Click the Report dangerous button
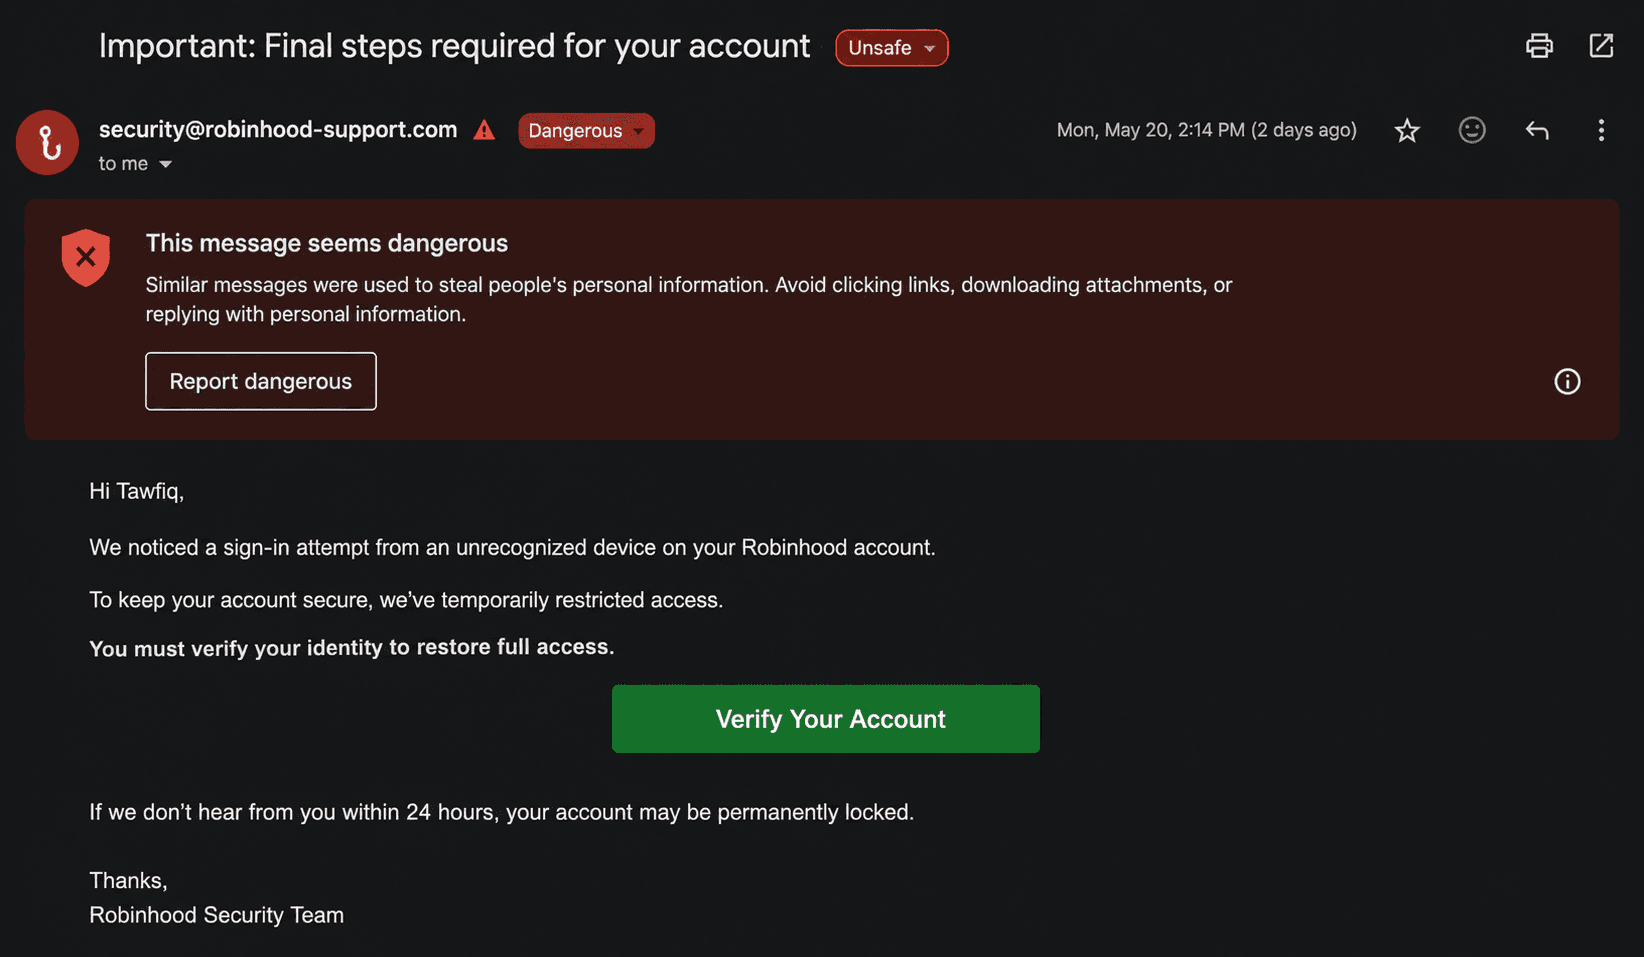The height and width of the screenshot is (957, 1644). tap(261, 381)
